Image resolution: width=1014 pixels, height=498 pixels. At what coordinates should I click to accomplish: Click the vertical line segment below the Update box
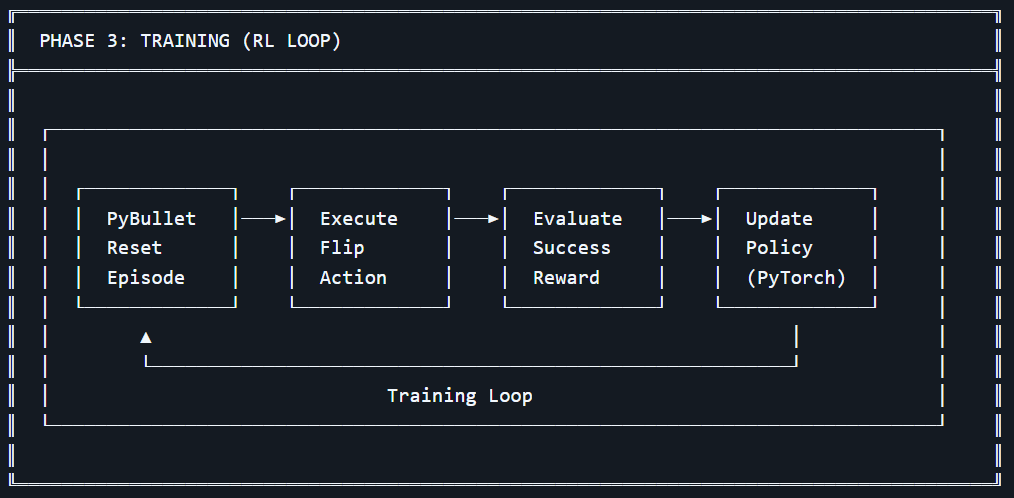[x=796, y=338]
